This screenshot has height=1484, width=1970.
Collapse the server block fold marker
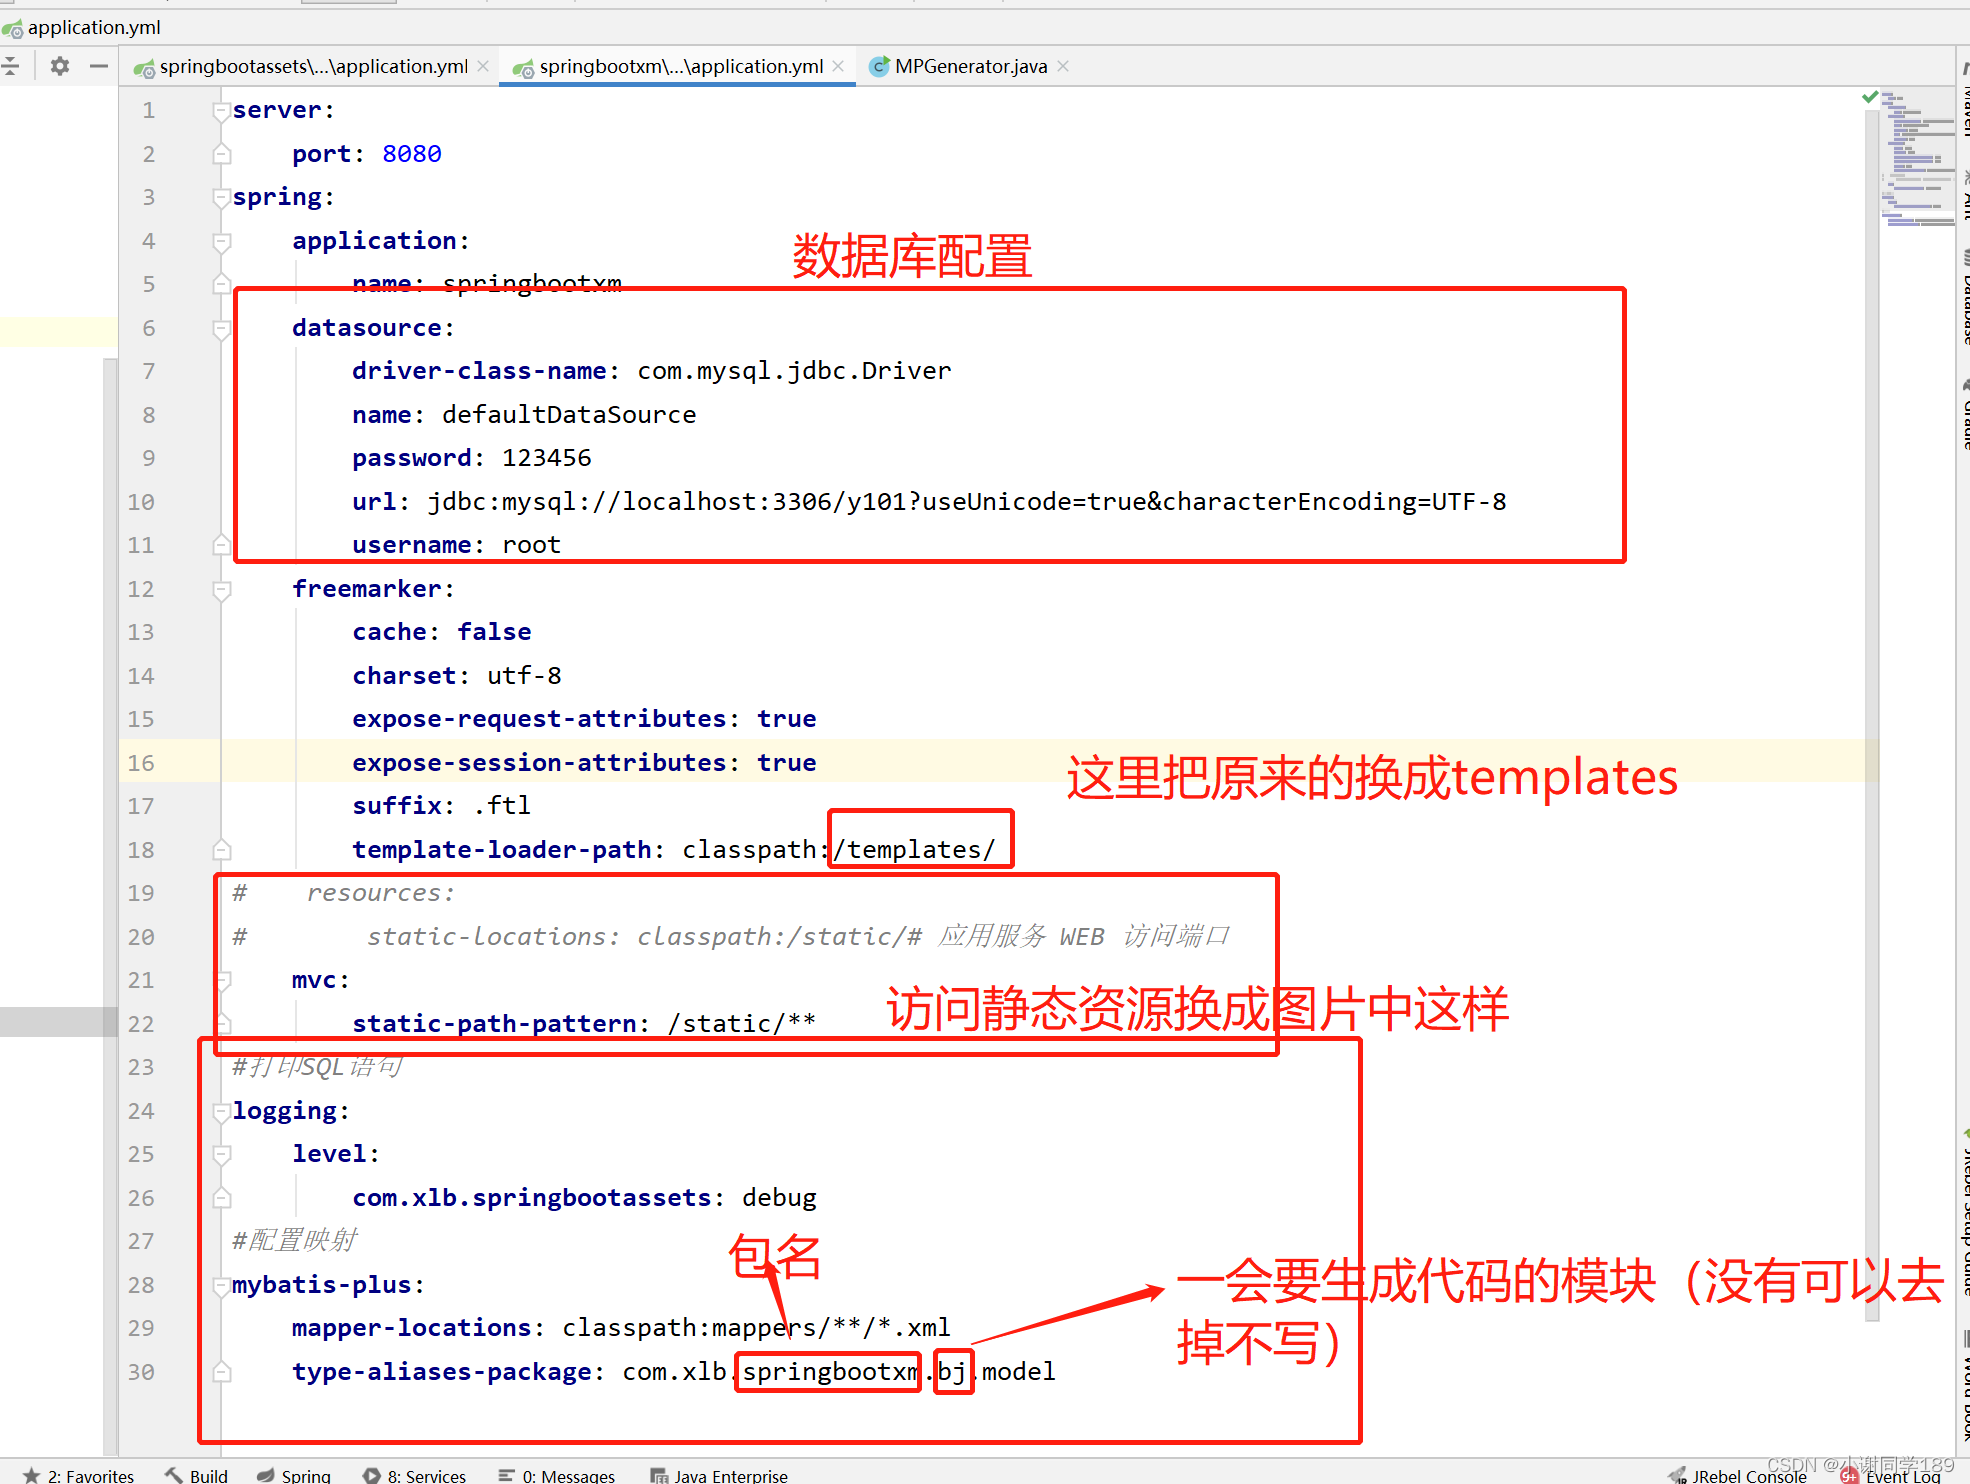click(222, 111)
